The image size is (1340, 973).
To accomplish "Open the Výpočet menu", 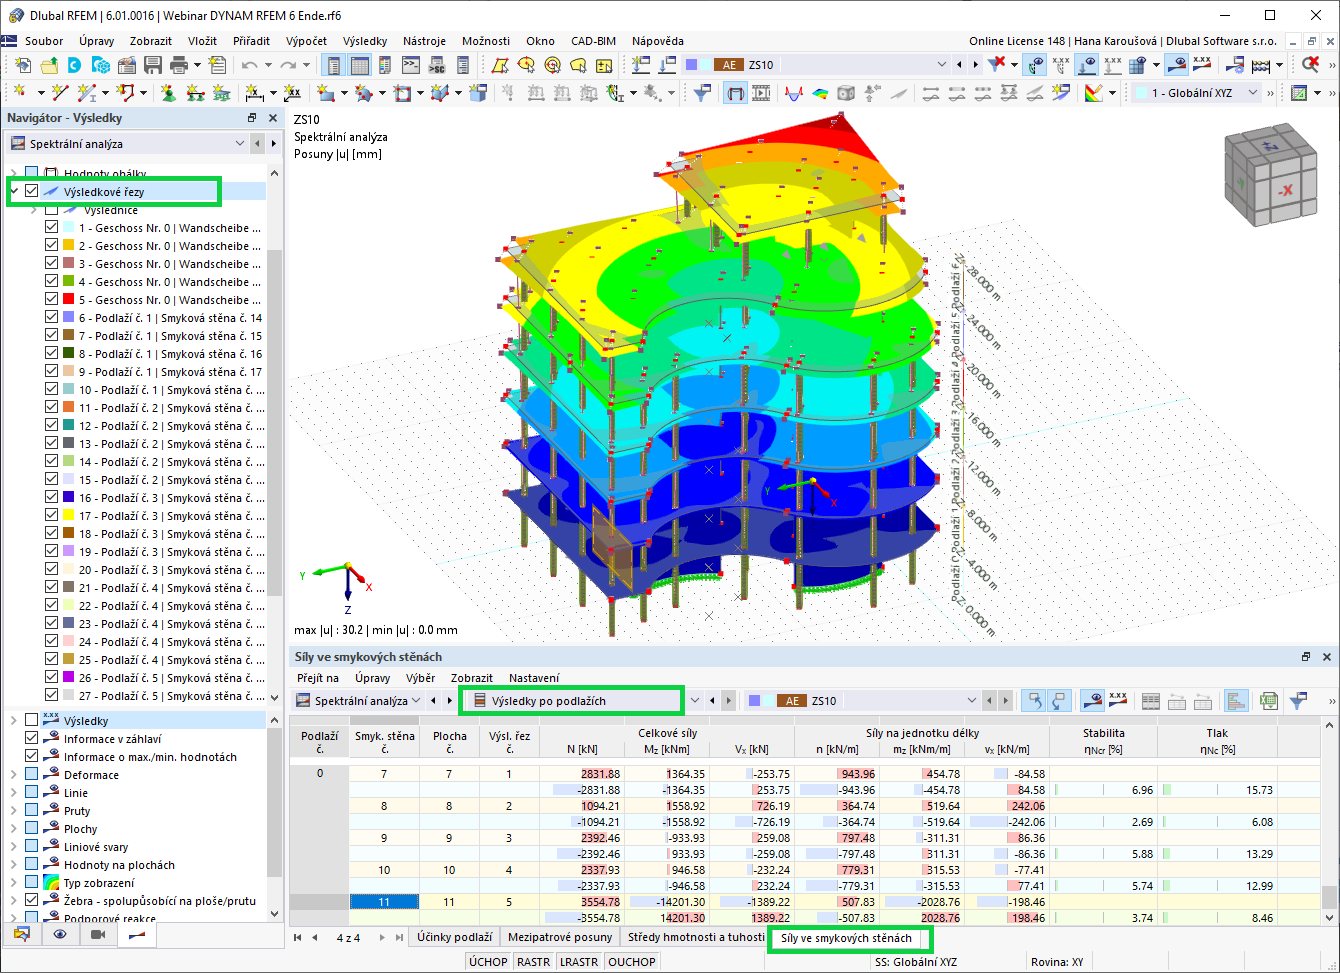I will [x=306, y=41].
